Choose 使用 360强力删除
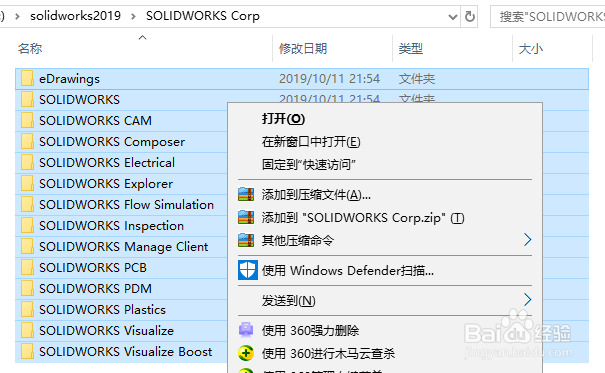605x373 pixels. [x=310, y=331]
